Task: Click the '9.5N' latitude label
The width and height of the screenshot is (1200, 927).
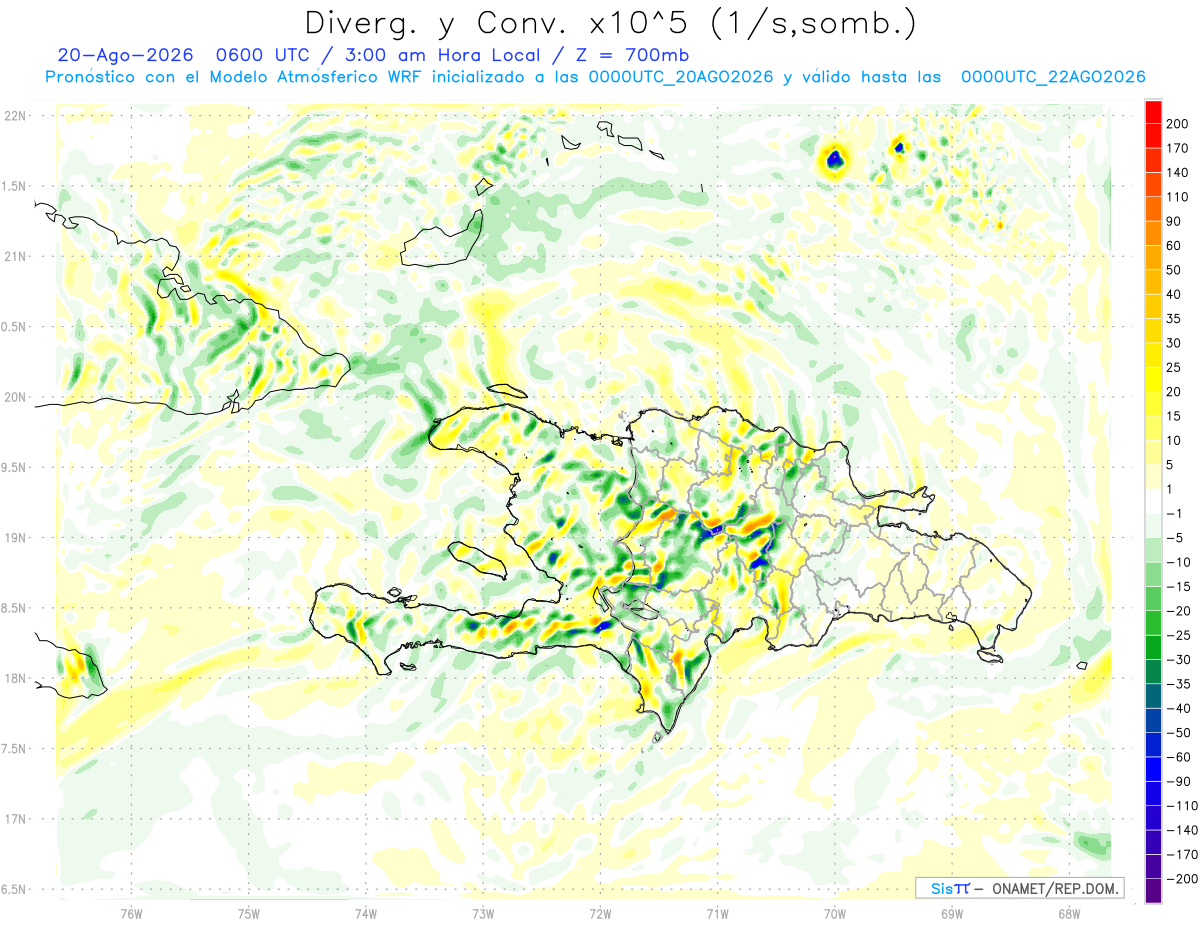Action: (13, 467)
